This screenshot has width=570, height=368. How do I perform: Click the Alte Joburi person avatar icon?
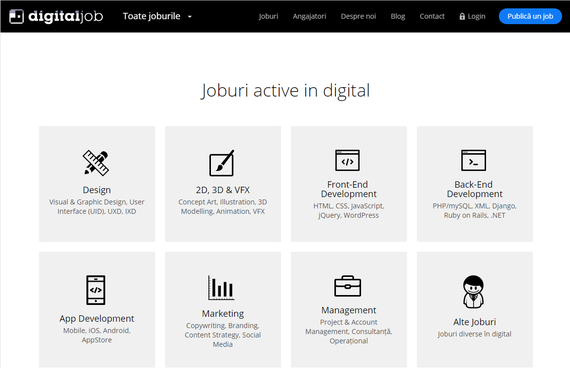click(x=473, y=292)
